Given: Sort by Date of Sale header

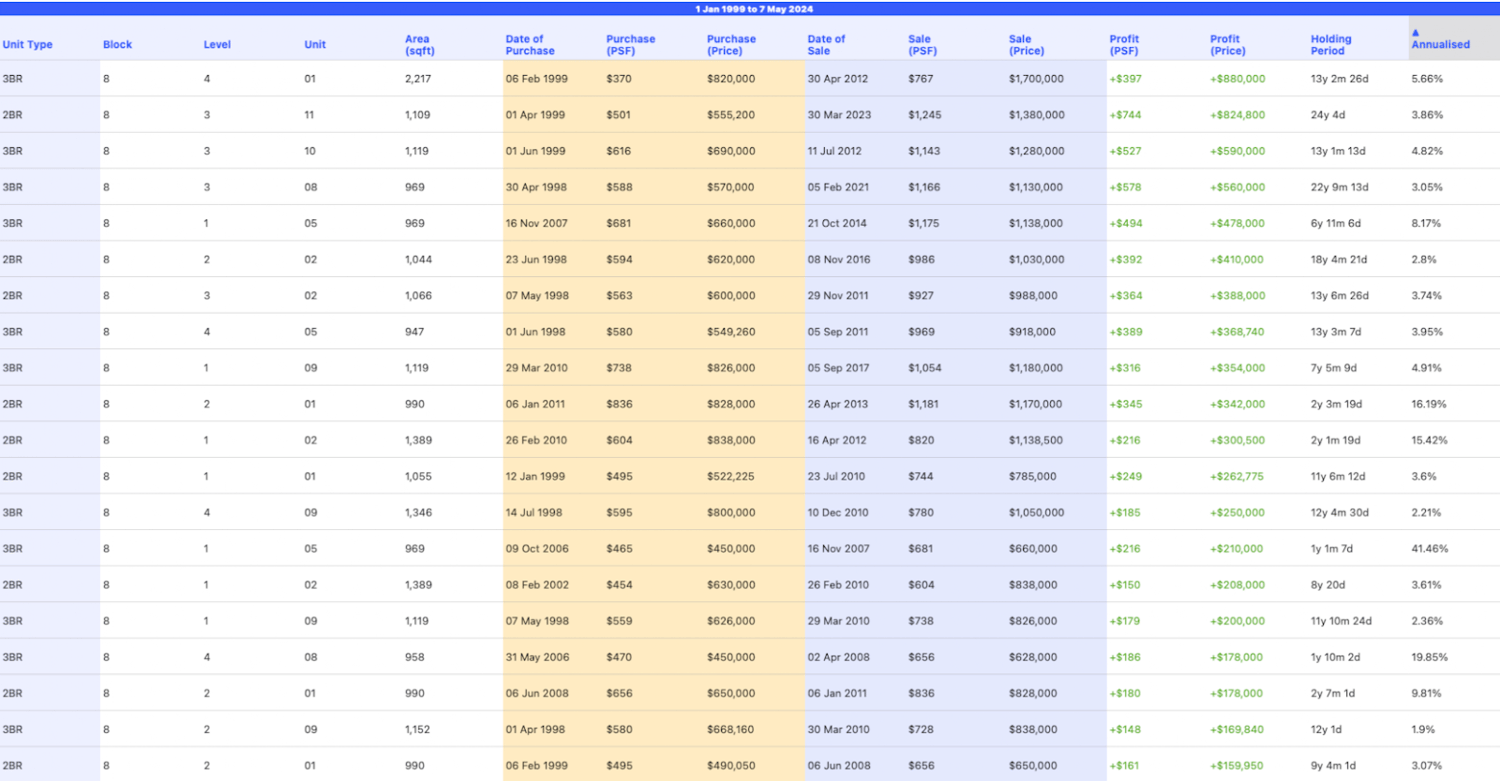Looking at the screenshot, I should pyautogui.click(x=826, y=45).
